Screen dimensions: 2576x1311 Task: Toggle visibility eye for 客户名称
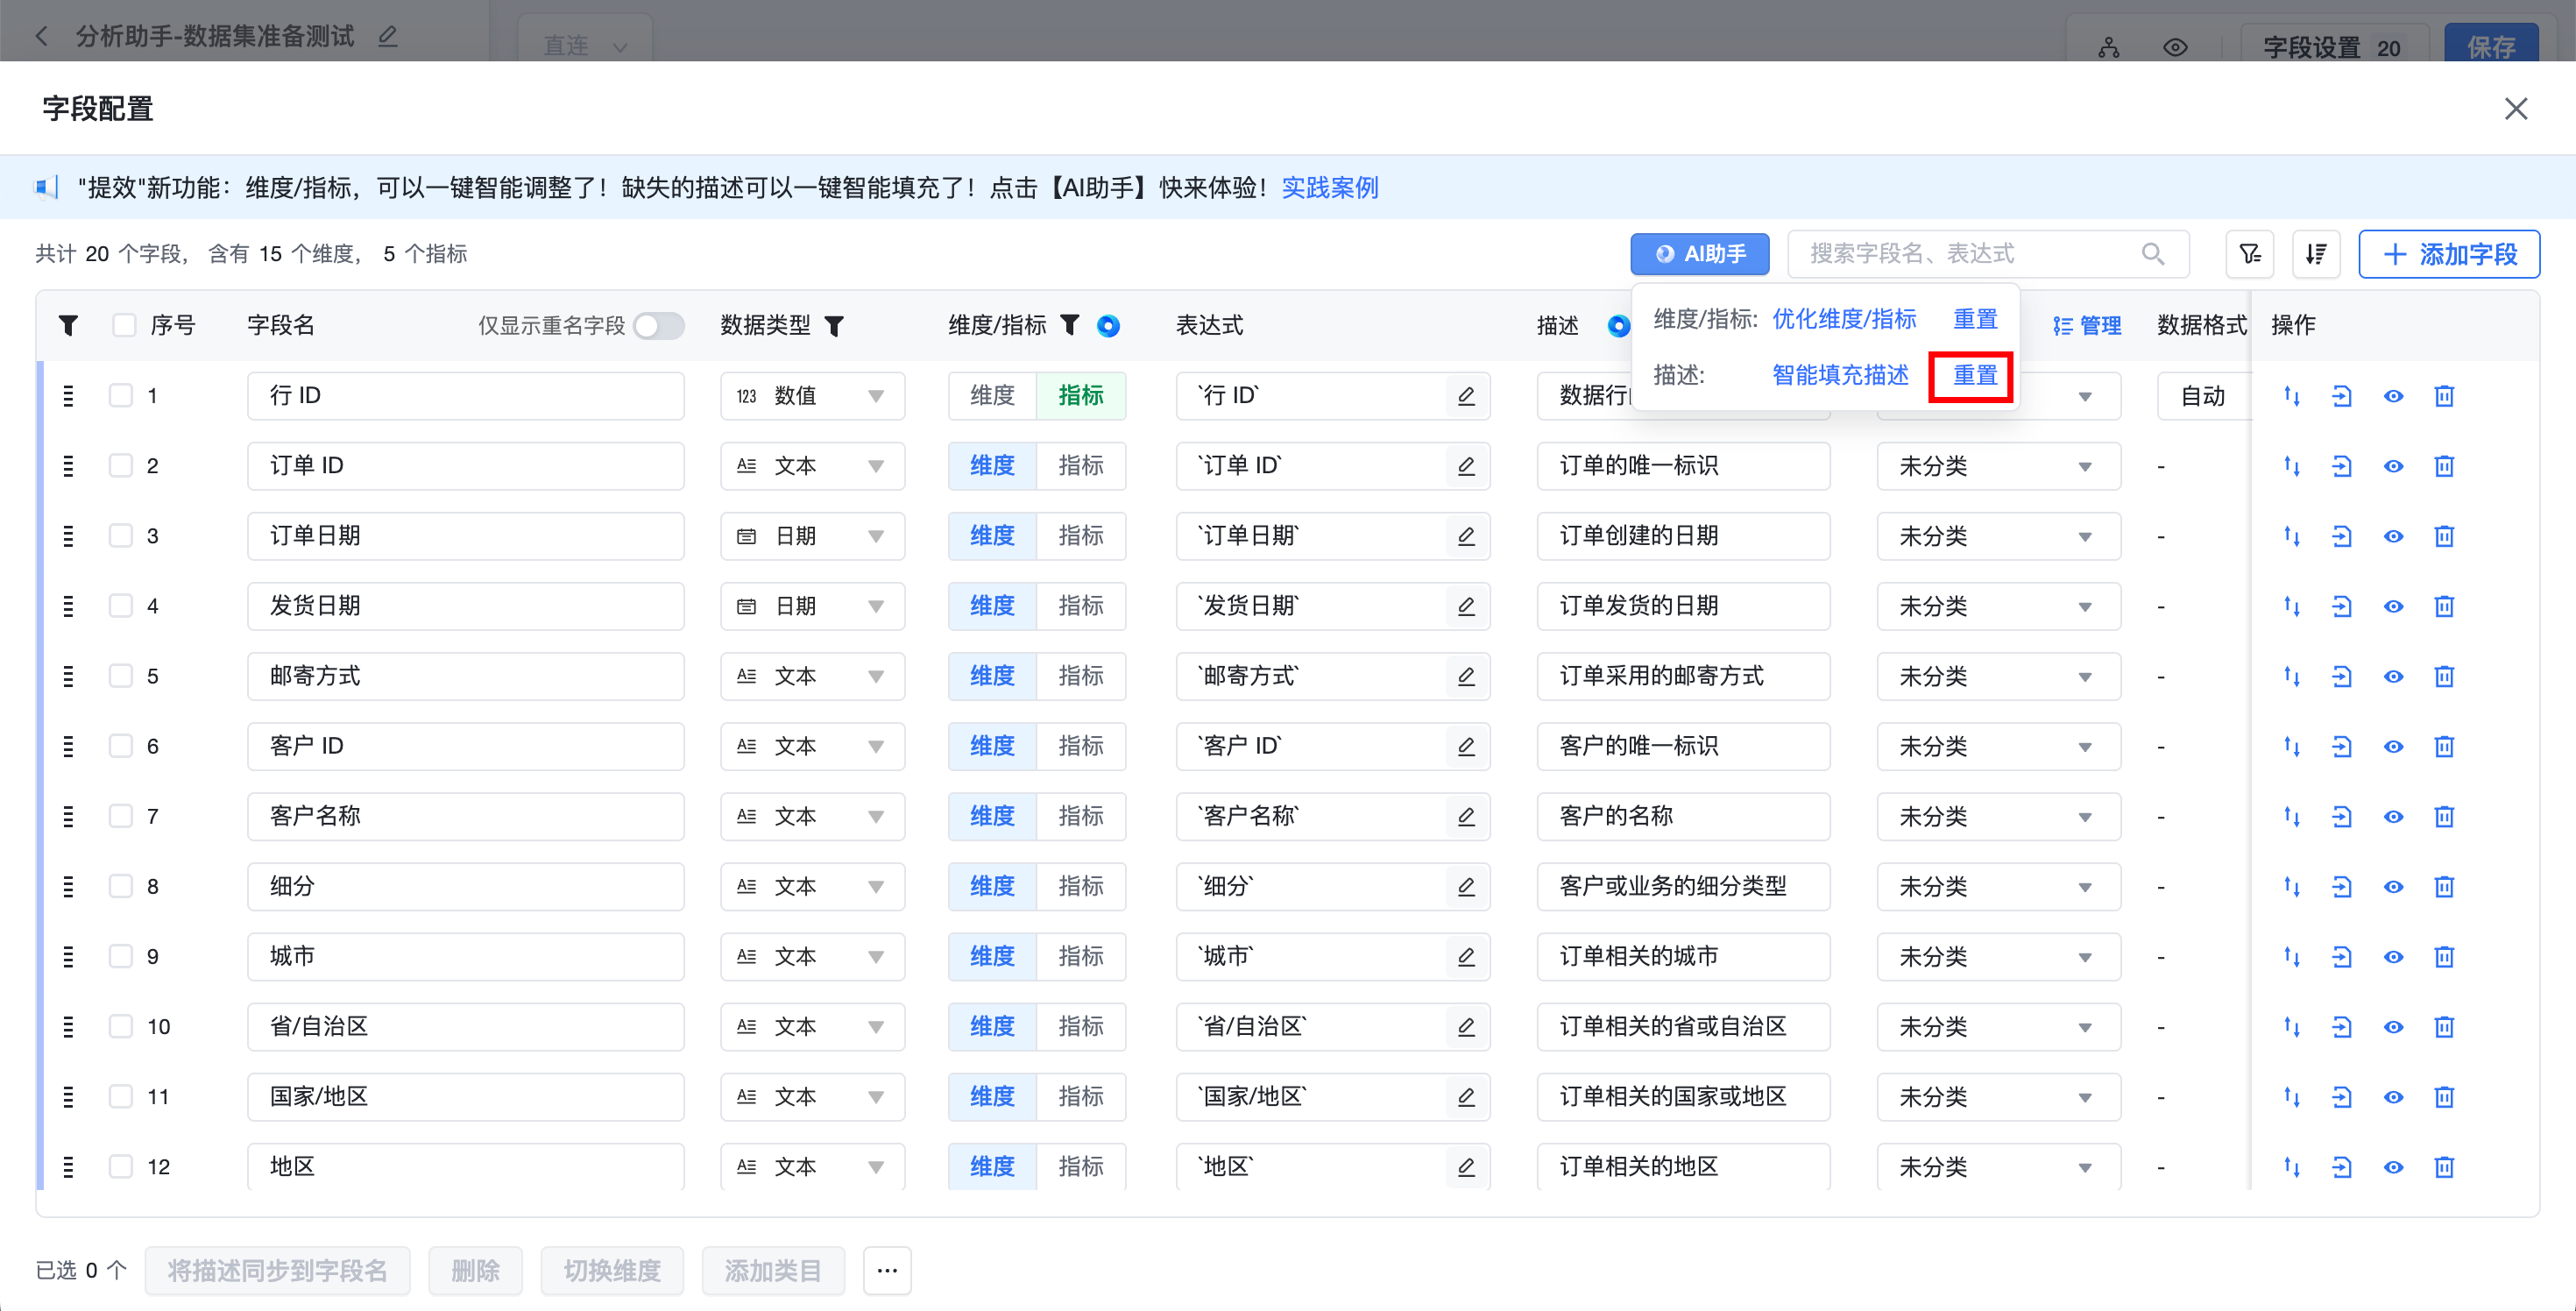click(2393, 816)
